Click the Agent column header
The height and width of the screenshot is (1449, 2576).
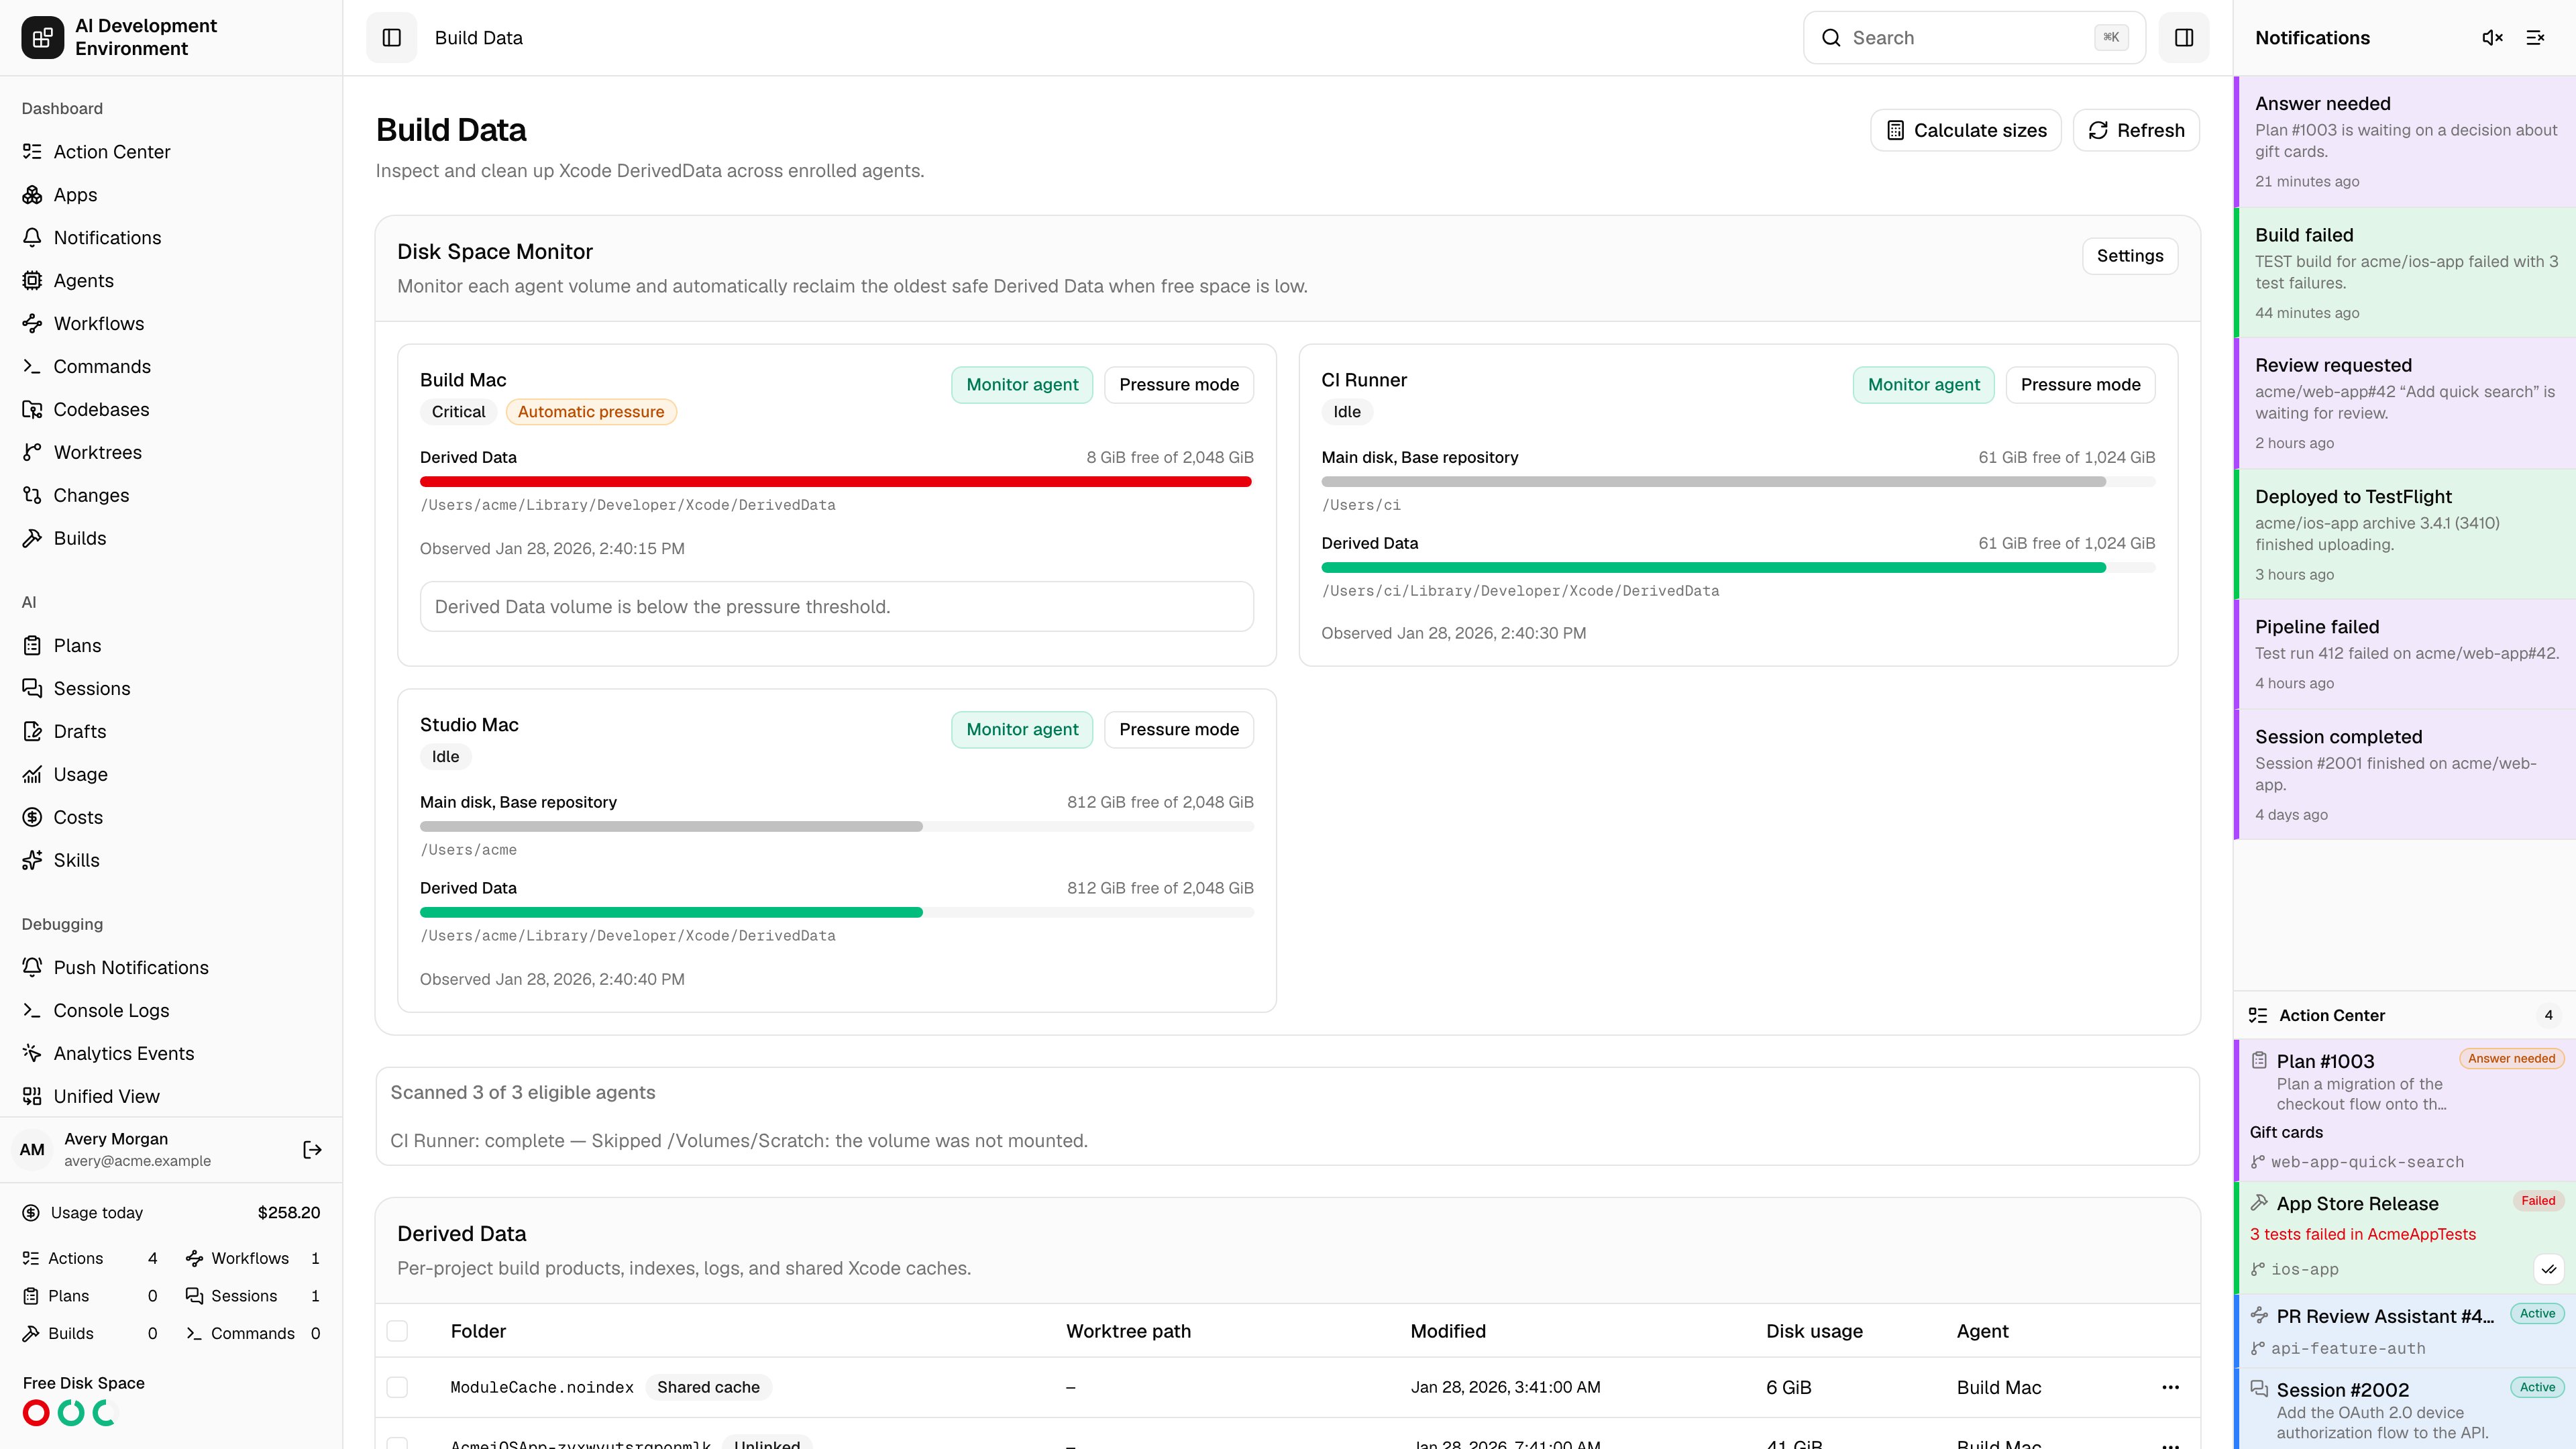pyautogui.click(x=1982, y=1331)
